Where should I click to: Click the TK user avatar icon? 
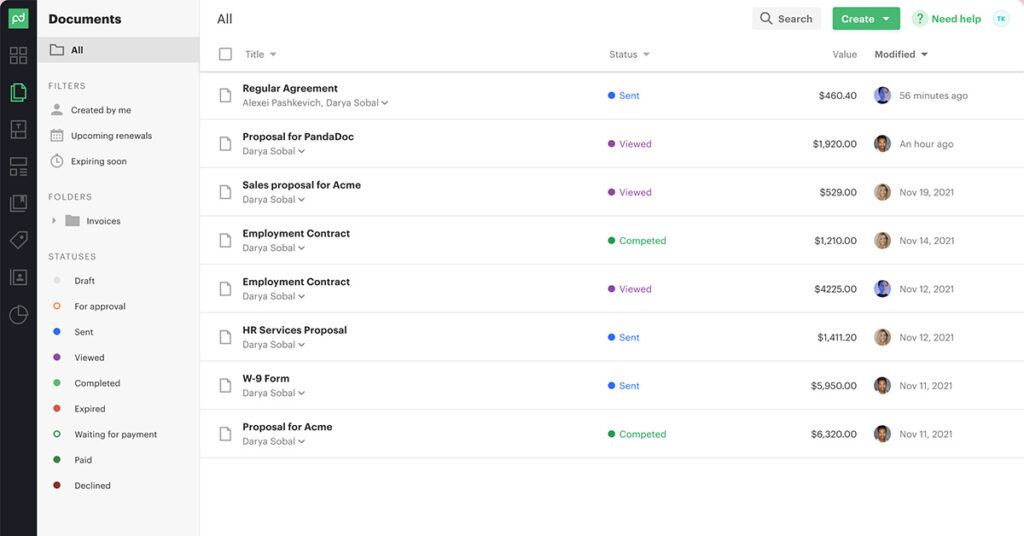1000,19
